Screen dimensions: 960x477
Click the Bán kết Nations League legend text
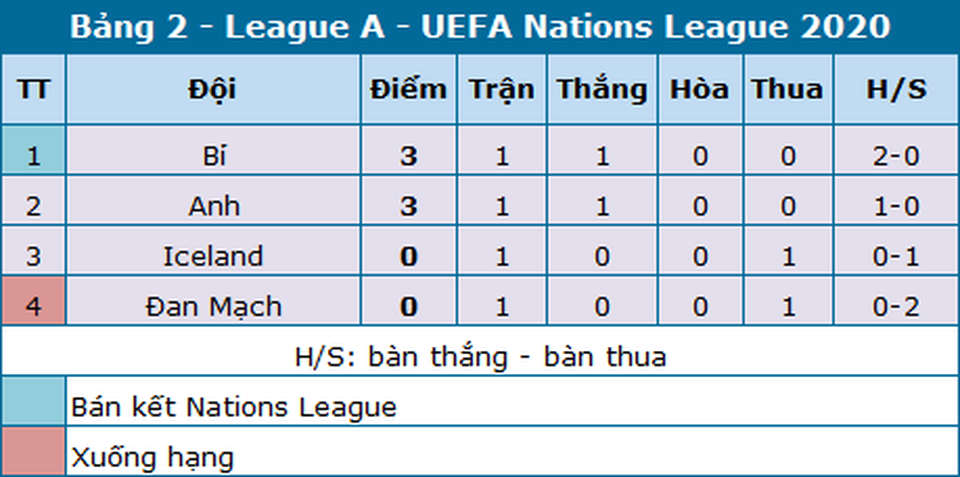coord(234,407)
